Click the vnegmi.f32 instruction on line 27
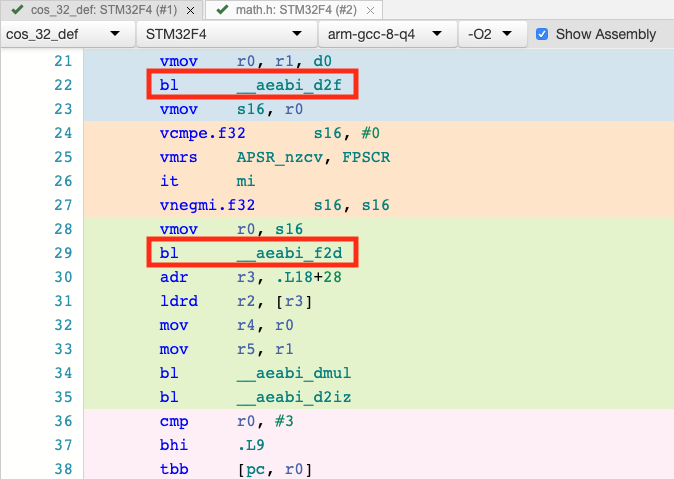674x479 pixels. pyautogui.click(x=207, y=205)
